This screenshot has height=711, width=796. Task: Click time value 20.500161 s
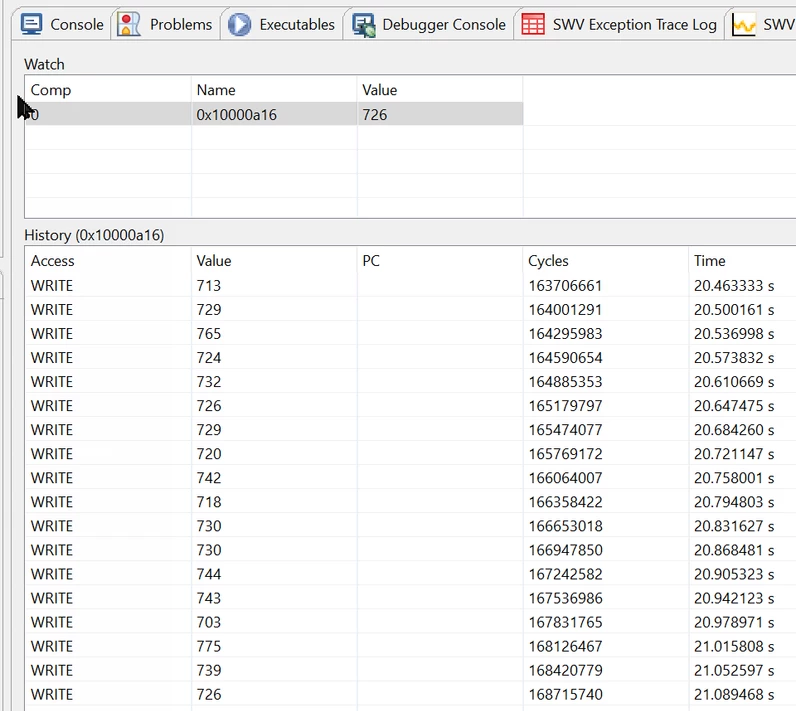[x=734, y=310]
